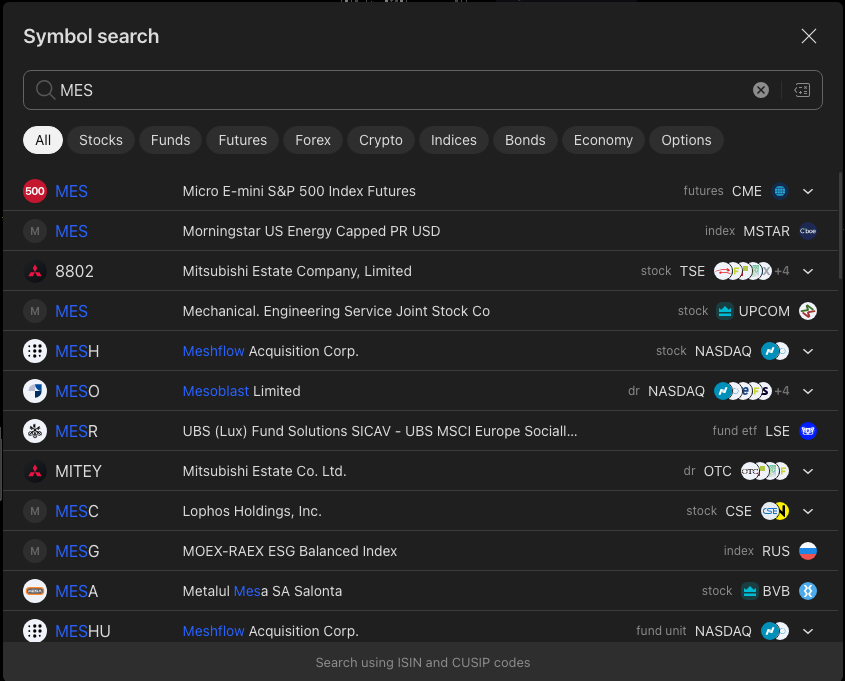Click the Mitsubishi logo beside 8802
Viewport: 845px width, 681px height.
coord(35,271)
